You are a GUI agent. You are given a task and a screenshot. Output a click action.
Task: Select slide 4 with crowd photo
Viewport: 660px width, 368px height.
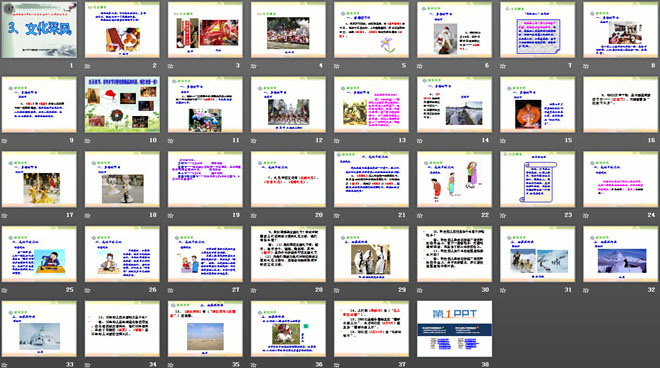(288, 29)
